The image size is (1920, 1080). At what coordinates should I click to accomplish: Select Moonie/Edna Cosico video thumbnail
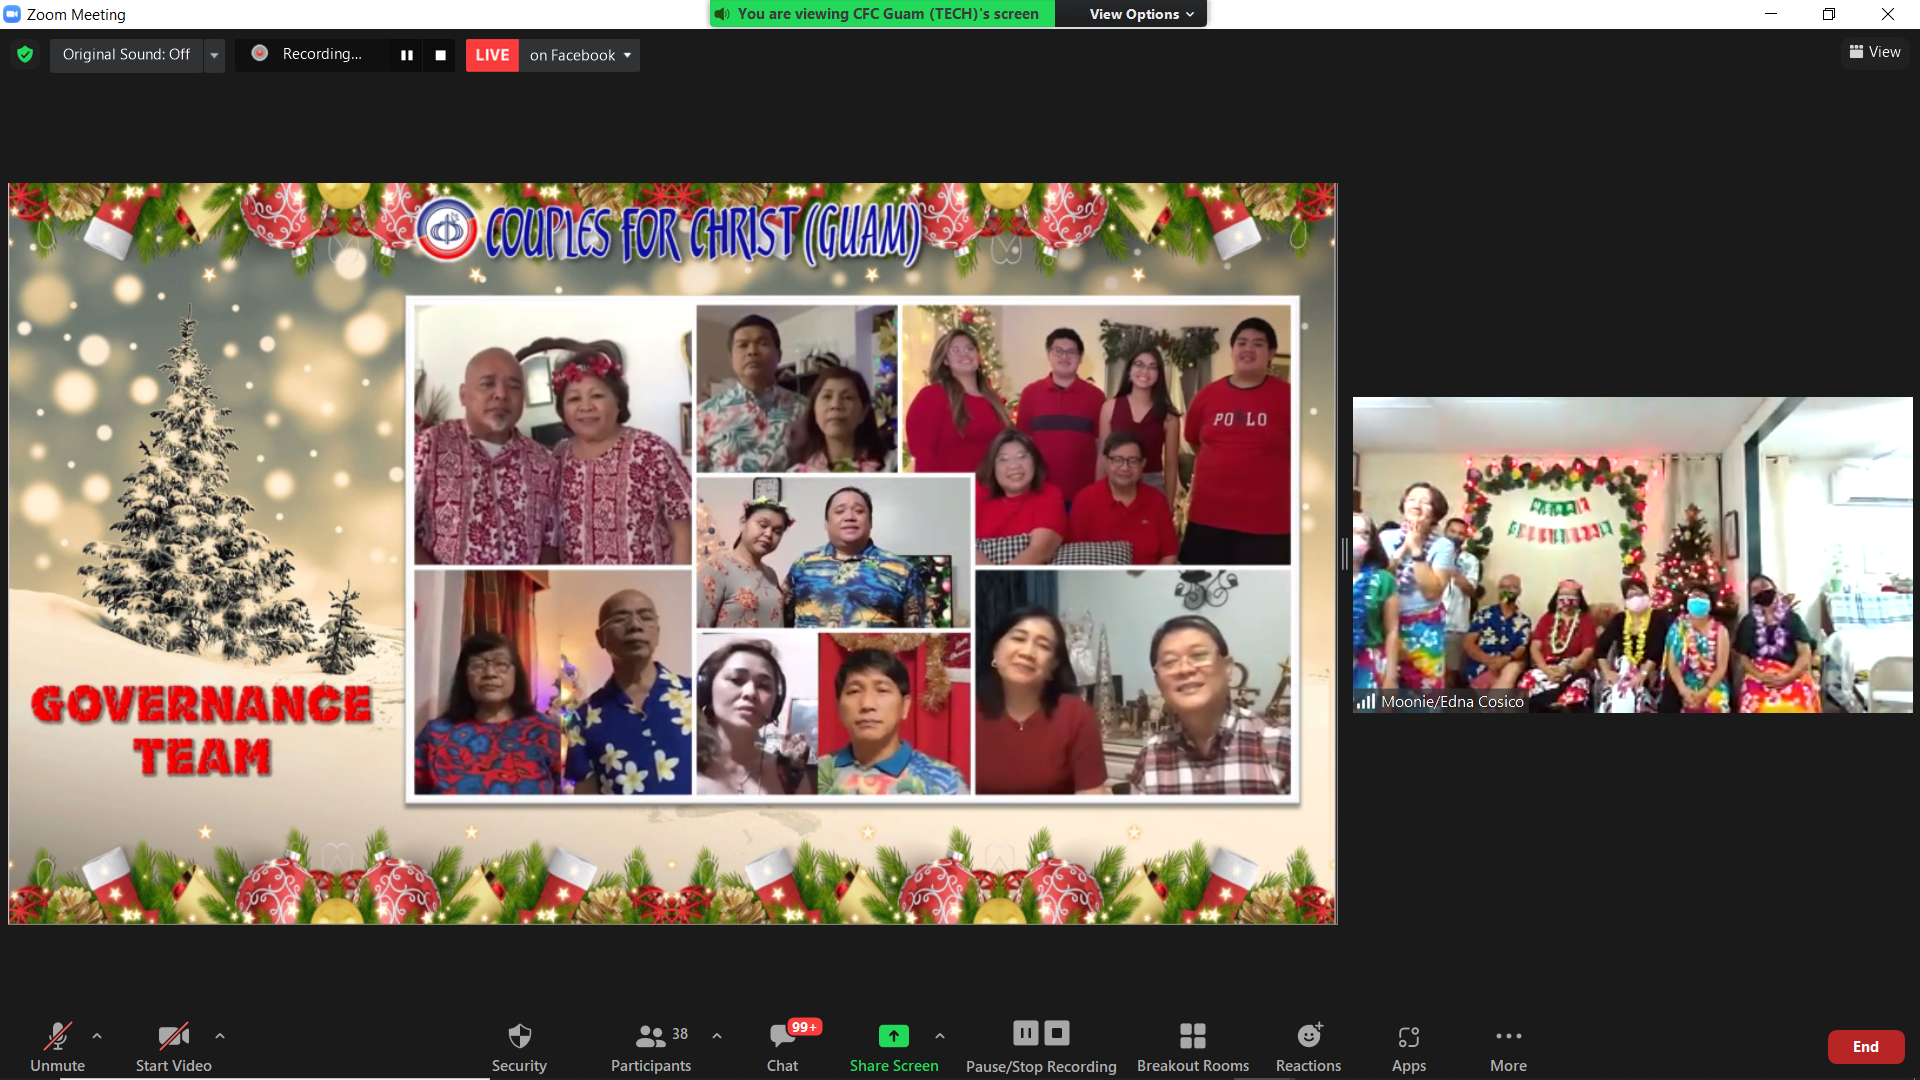point(1632,555)
